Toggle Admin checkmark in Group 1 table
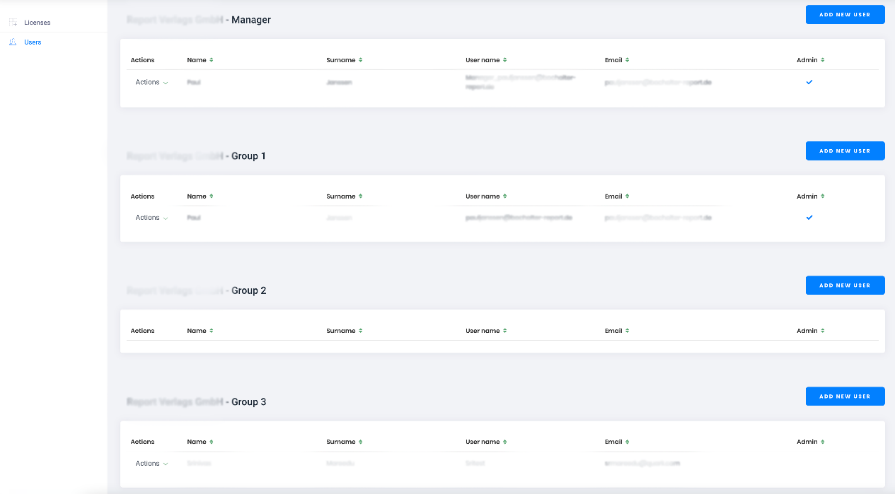The image size is (895, 494). tap(809, 217)
